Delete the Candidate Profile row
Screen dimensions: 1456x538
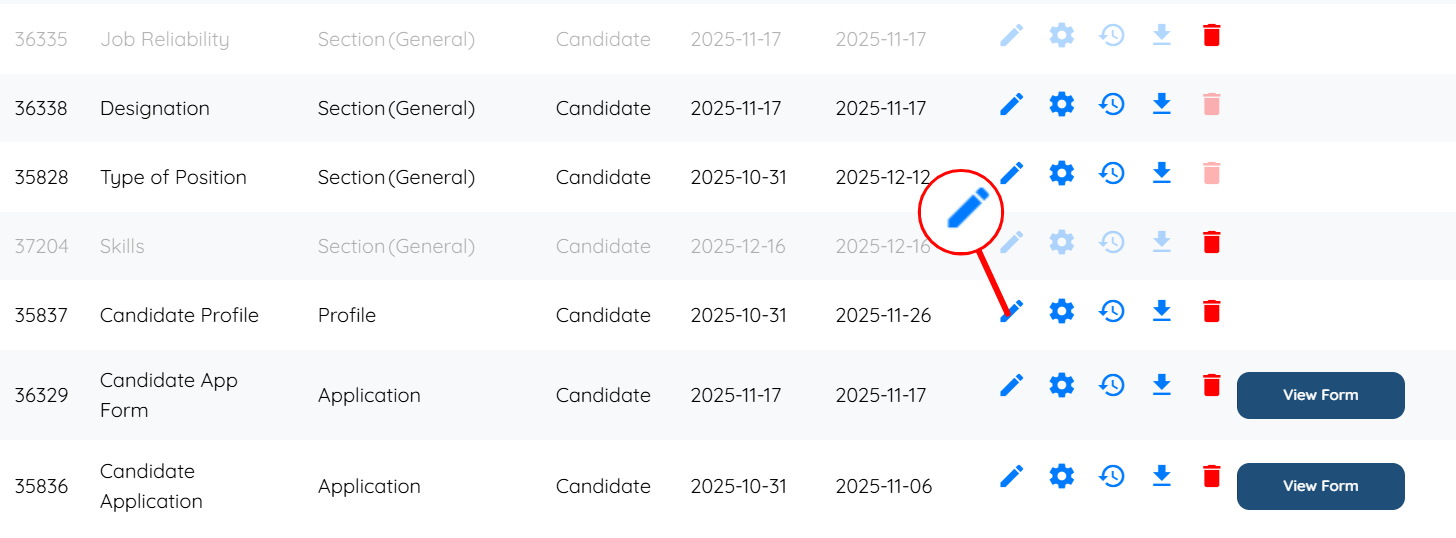coord(1211,311)
